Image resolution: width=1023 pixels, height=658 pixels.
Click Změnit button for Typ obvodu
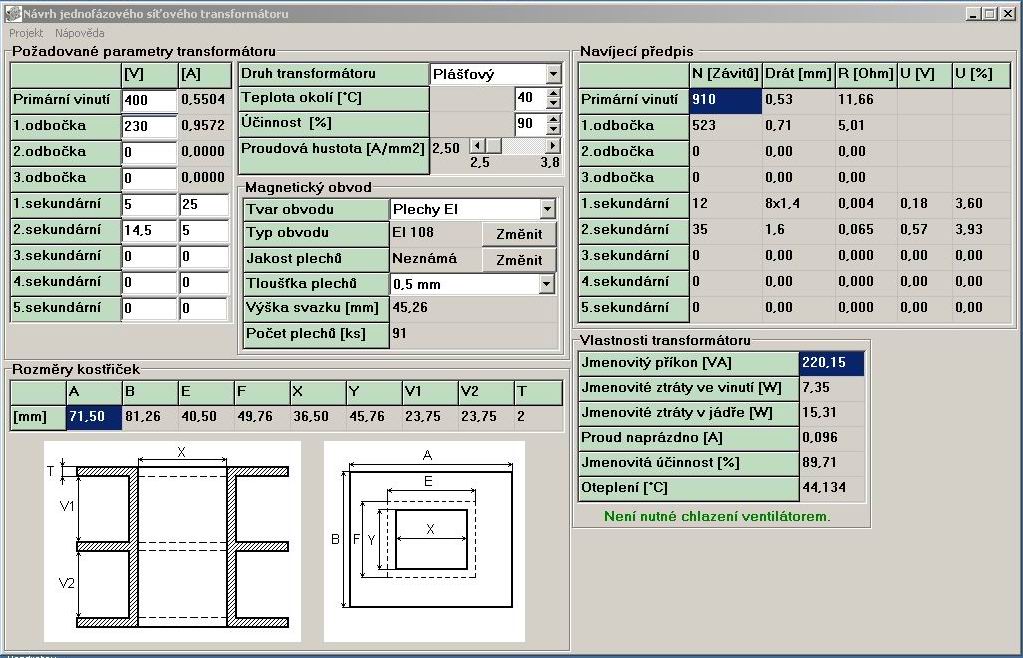click(519, 234)
